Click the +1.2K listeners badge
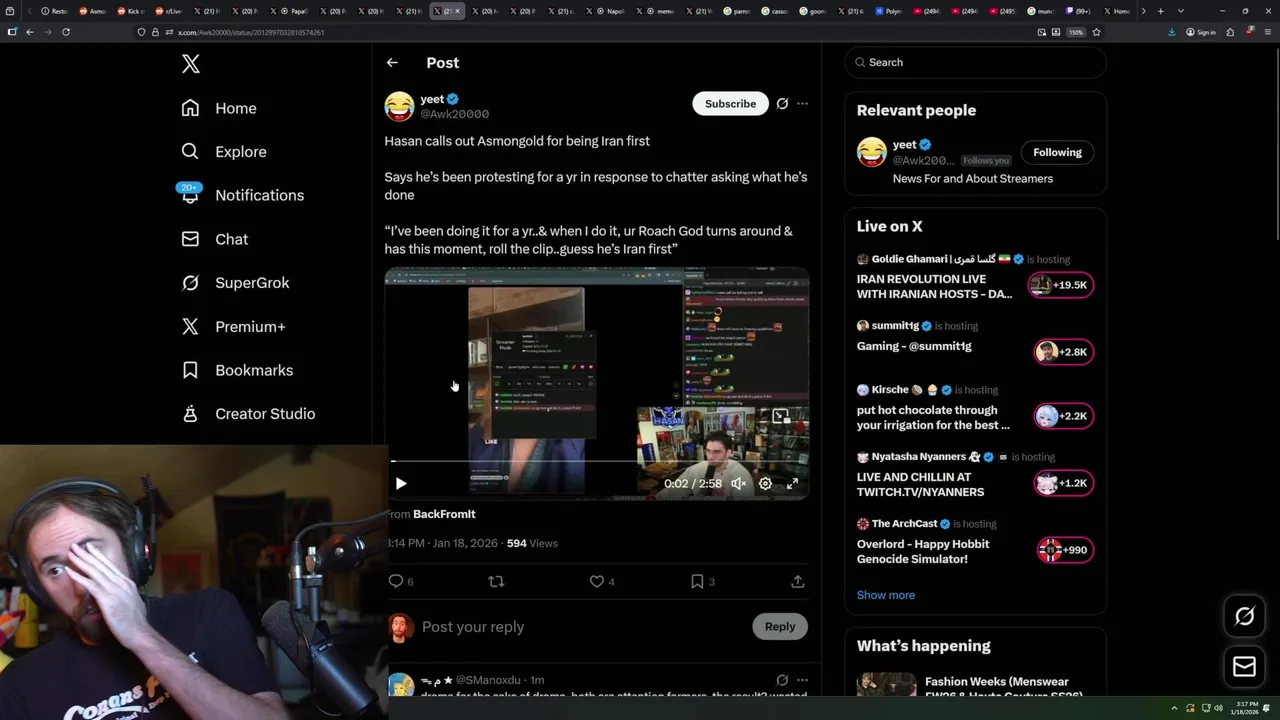The image size is (1280, 720). pos(1064,483)
